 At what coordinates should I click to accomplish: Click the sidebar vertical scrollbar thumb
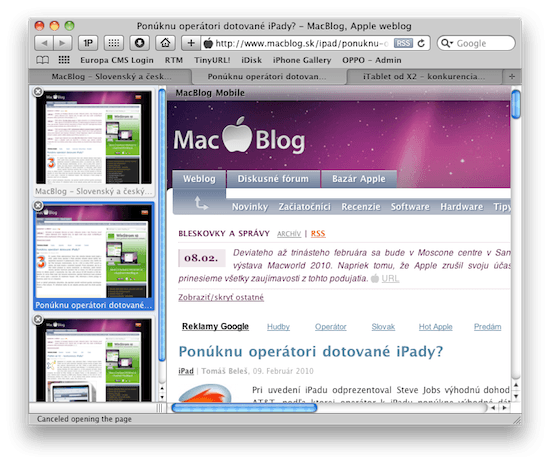pyautogui.click(x=162, y=224)
